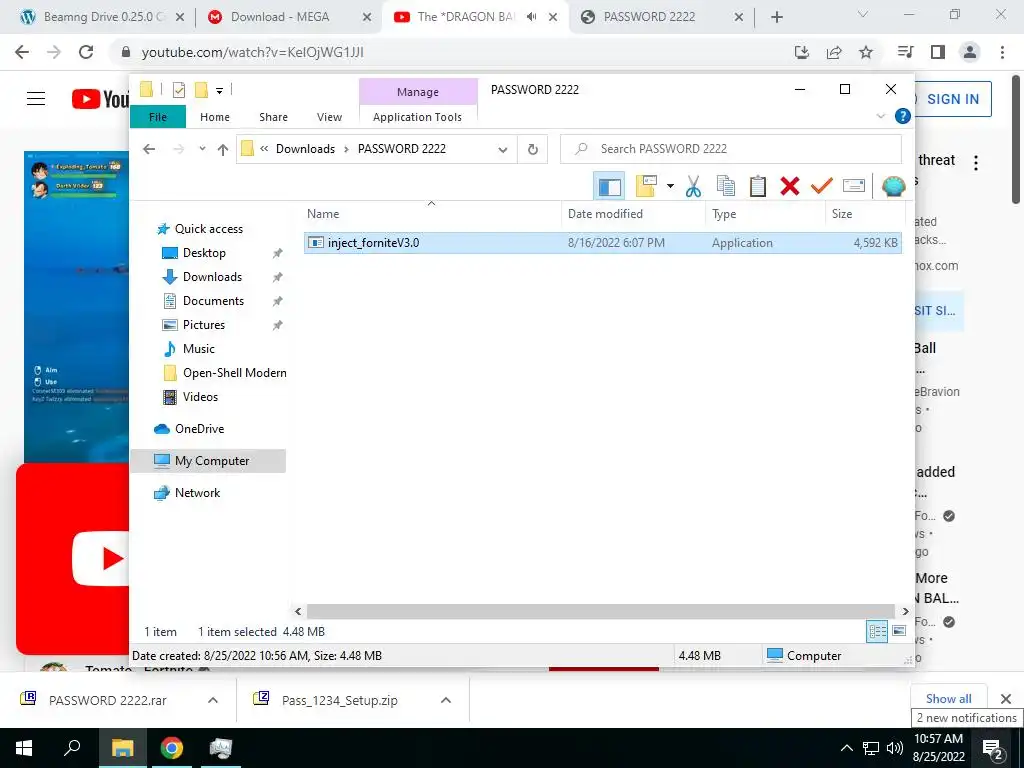Click the Properties quick access toolbar icon
The height and width of the screenshot is (768, 1024).
(x=179, y=90)
